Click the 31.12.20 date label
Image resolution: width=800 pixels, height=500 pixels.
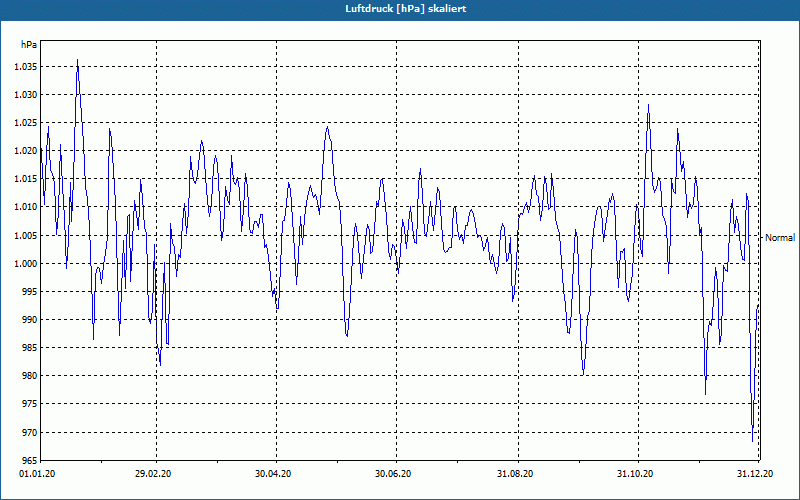pos(755,474)
